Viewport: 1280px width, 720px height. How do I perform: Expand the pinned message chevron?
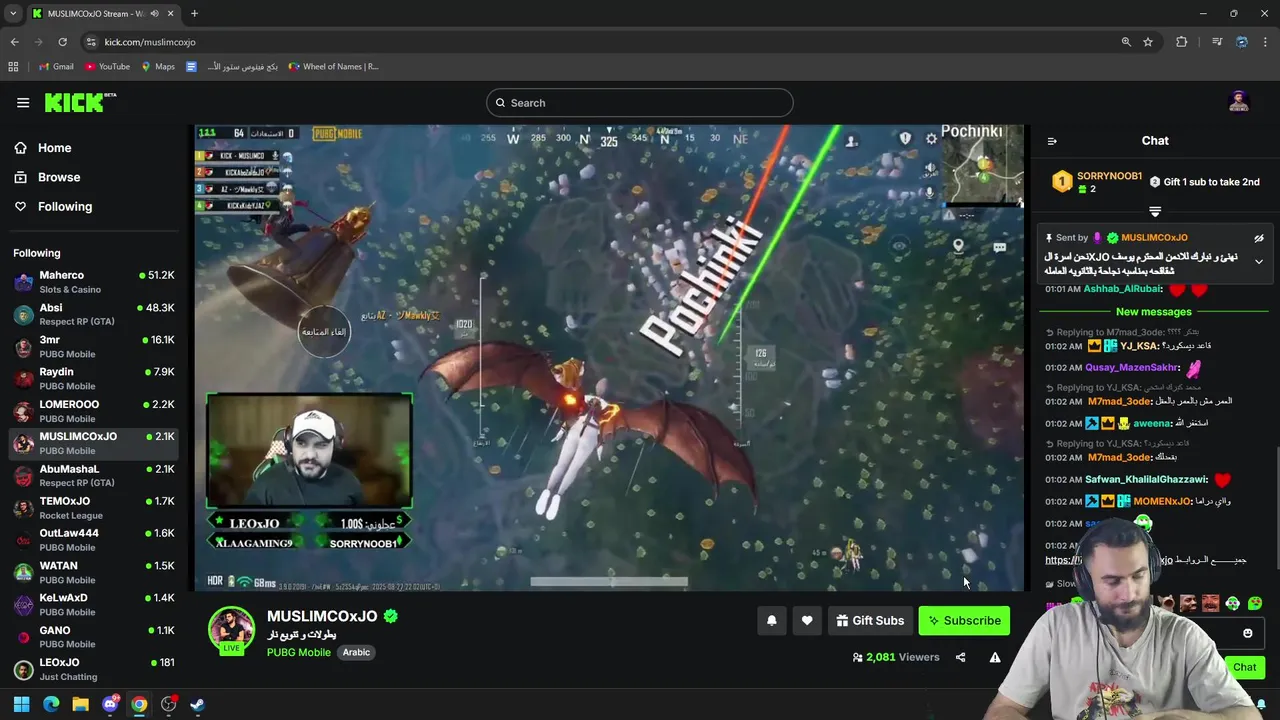1259,262
